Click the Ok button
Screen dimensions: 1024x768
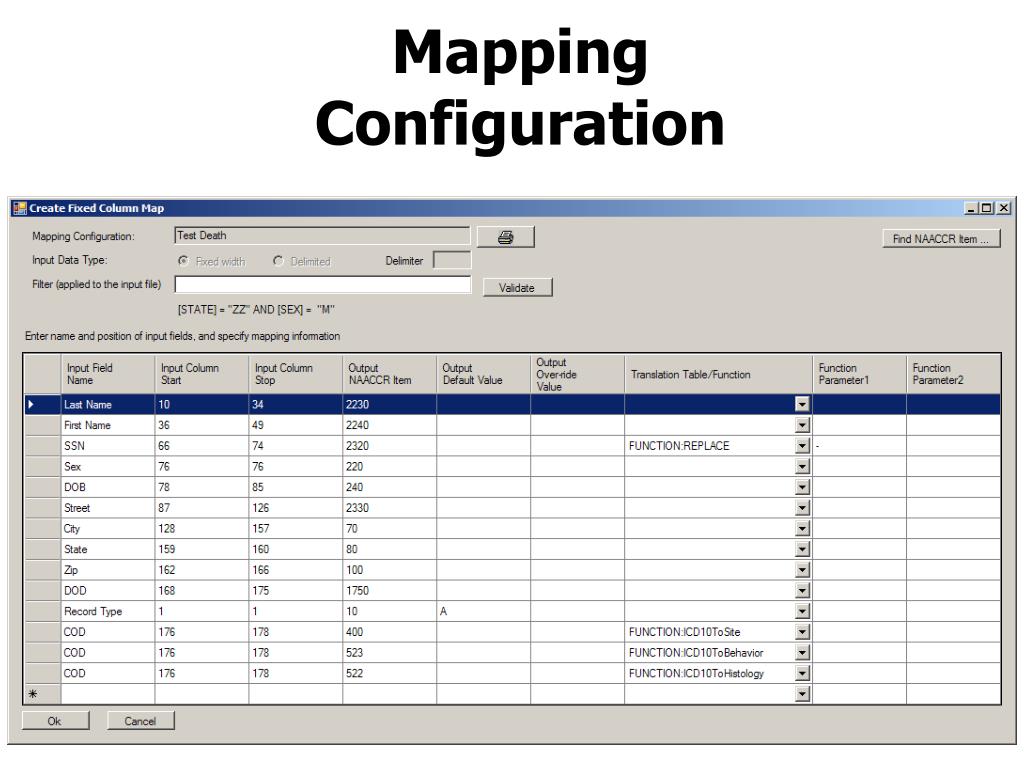point(55,721)
